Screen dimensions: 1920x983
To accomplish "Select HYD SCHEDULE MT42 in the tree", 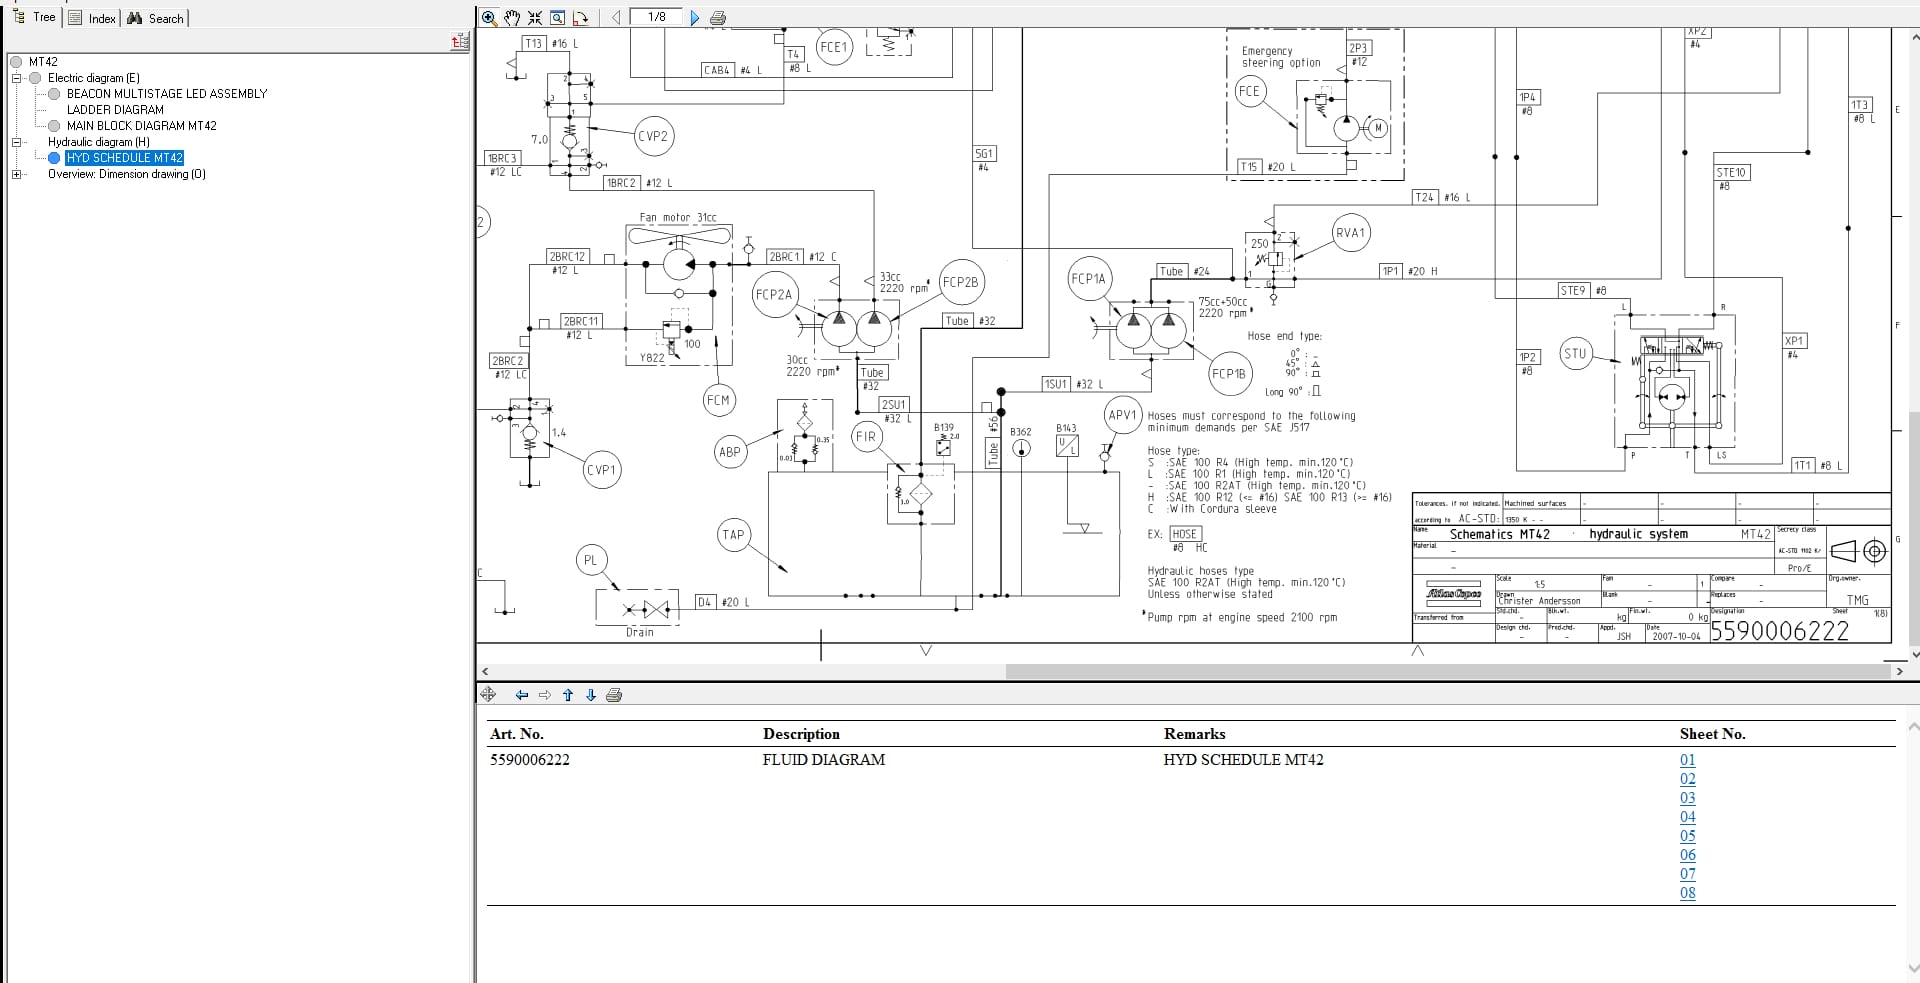I will click(124, 158).
